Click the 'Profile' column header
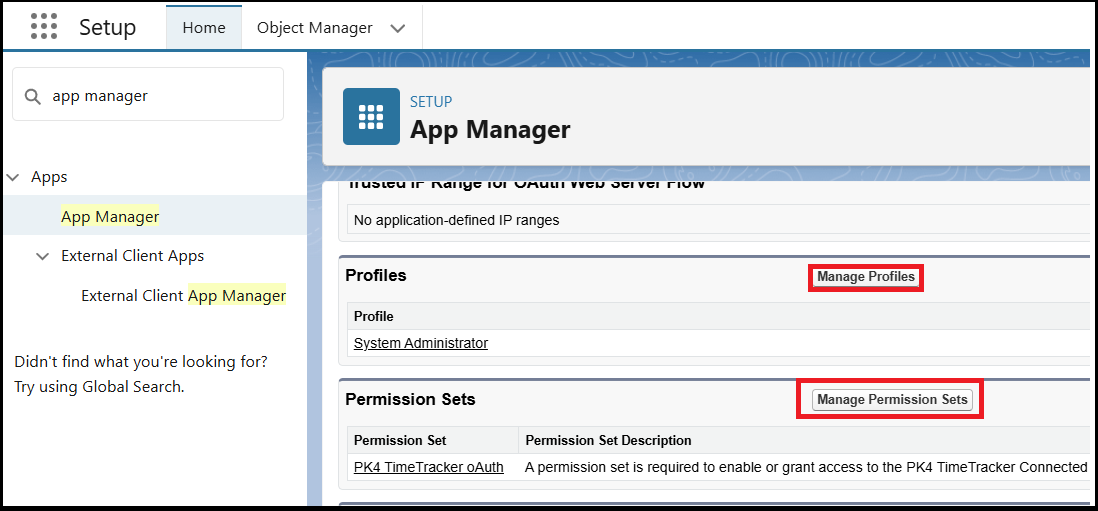1098x511 pixels. point(373,317)
